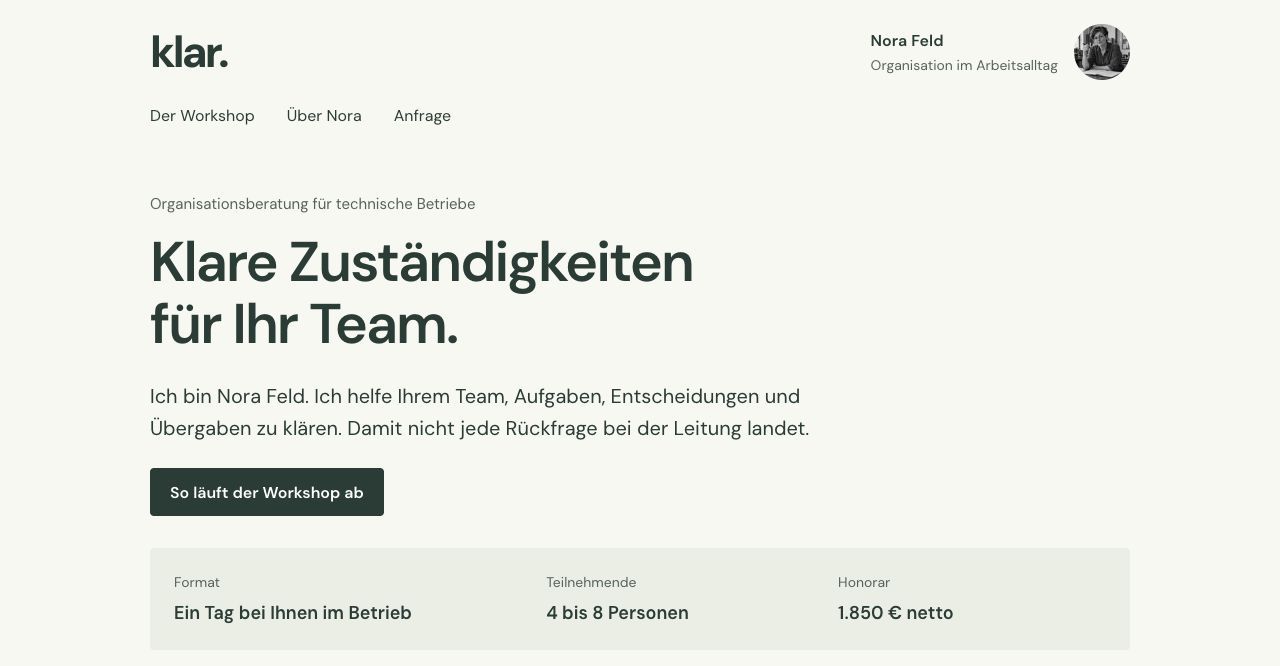Click the 'Format' label
Viewport: 1280px width, 666px height.
pyautogui.click(x=197, y=582)
